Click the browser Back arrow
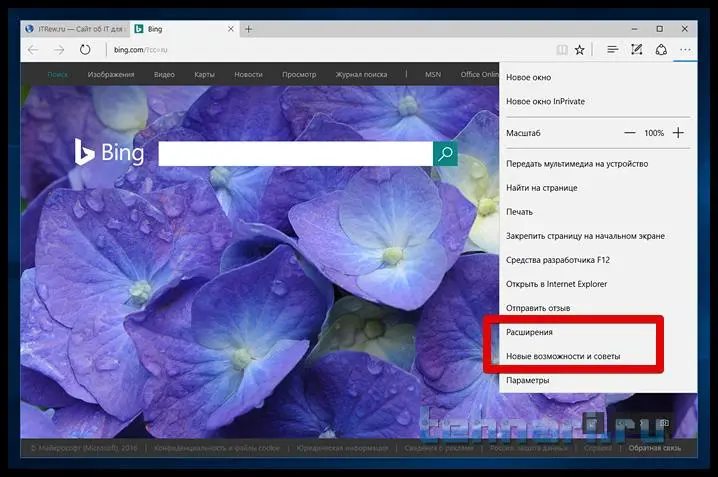 (33, 49)
